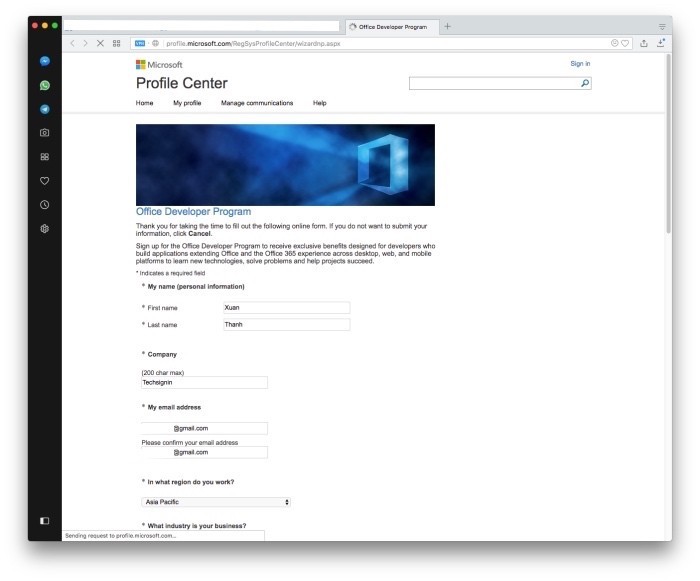Open bookmarks heart in the sidebar
This screenshot has height=581, width=700.
point(45,181)
